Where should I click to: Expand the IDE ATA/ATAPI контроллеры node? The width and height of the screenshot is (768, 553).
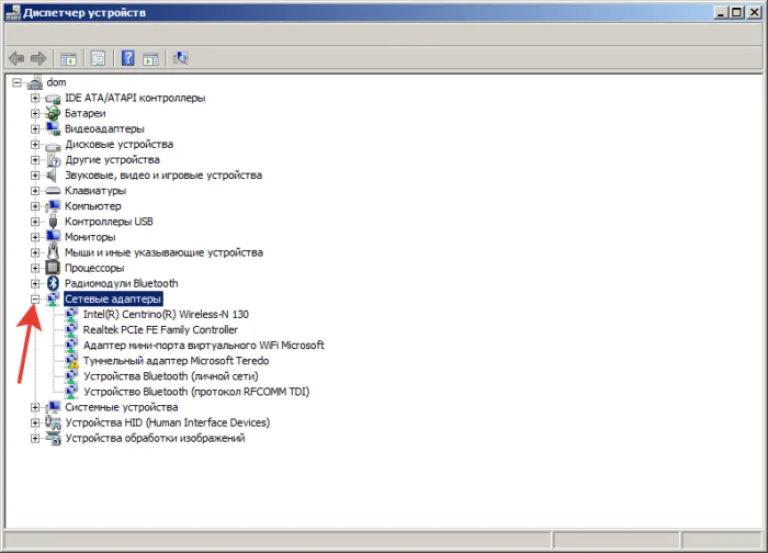pyautogui.click(x=35, y=98)
